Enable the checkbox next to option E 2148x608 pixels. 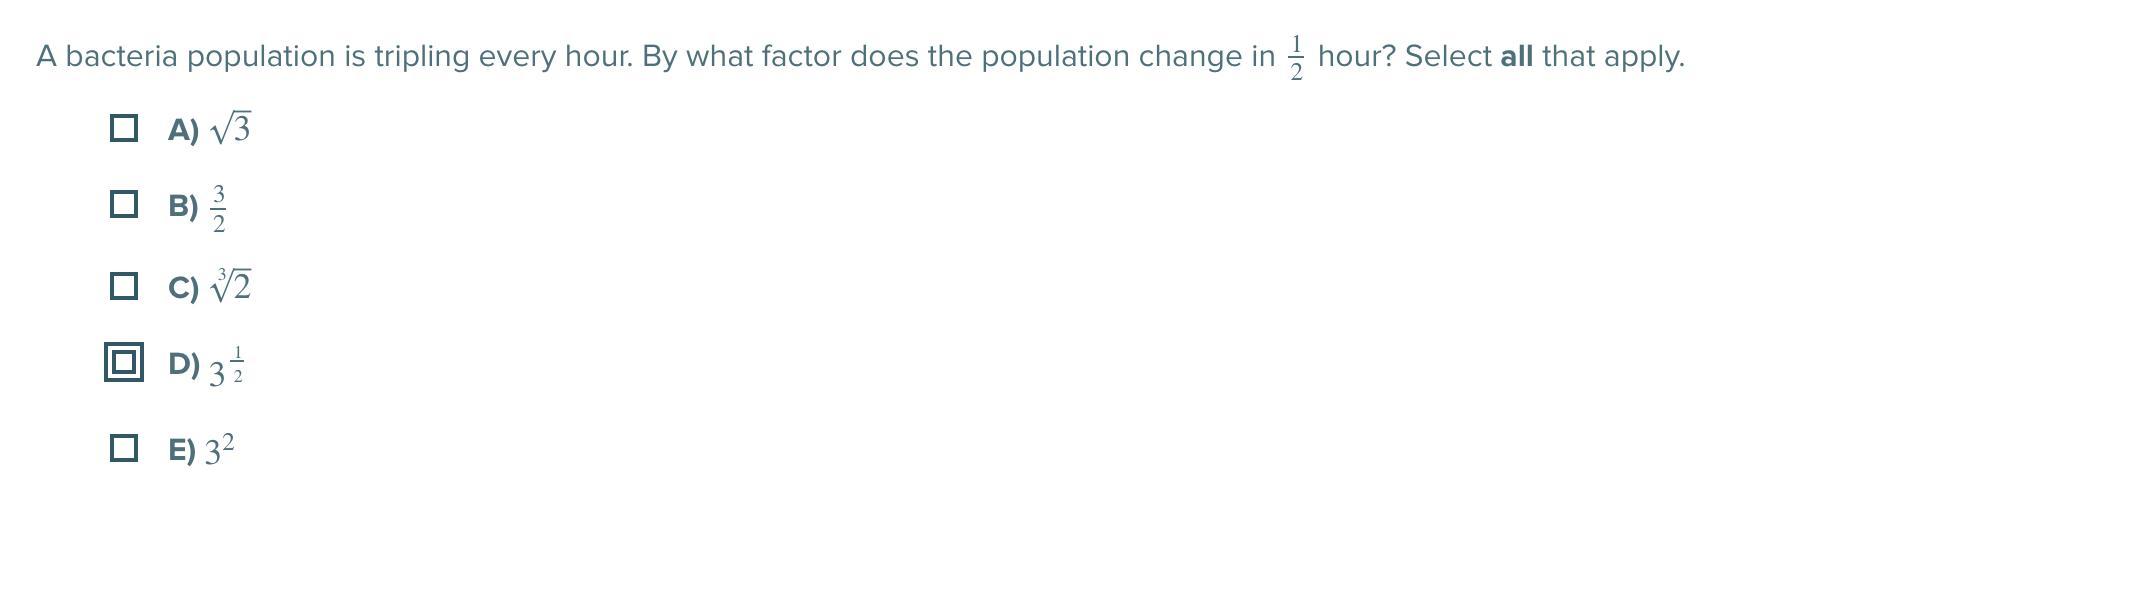coord(123,448)
